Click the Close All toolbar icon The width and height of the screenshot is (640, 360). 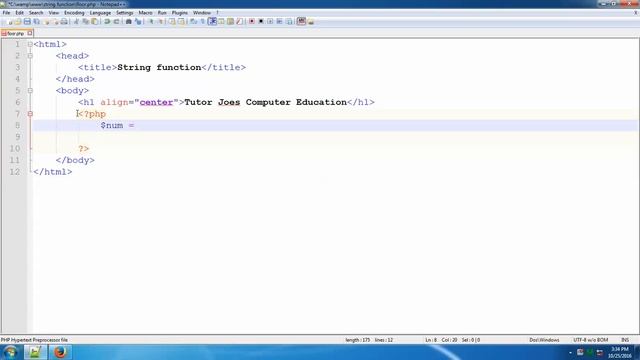click(55, 21)
